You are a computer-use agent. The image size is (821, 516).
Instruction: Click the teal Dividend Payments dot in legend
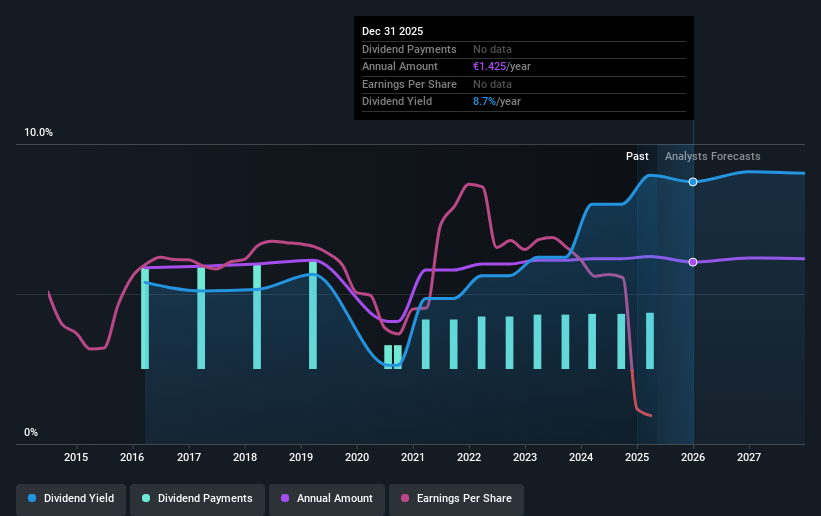[146, 498]
